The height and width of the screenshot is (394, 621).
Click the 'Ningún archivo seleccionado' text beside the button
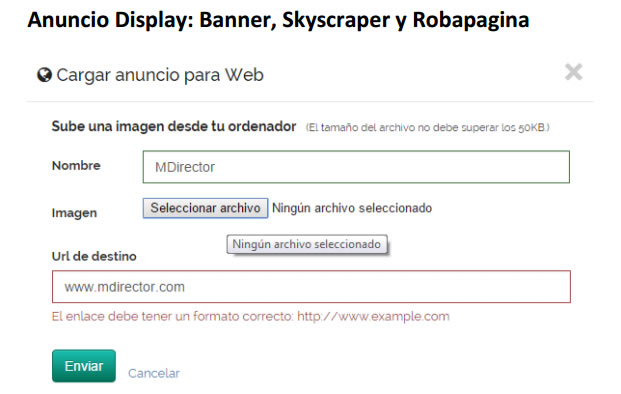(x=352, y=208)
